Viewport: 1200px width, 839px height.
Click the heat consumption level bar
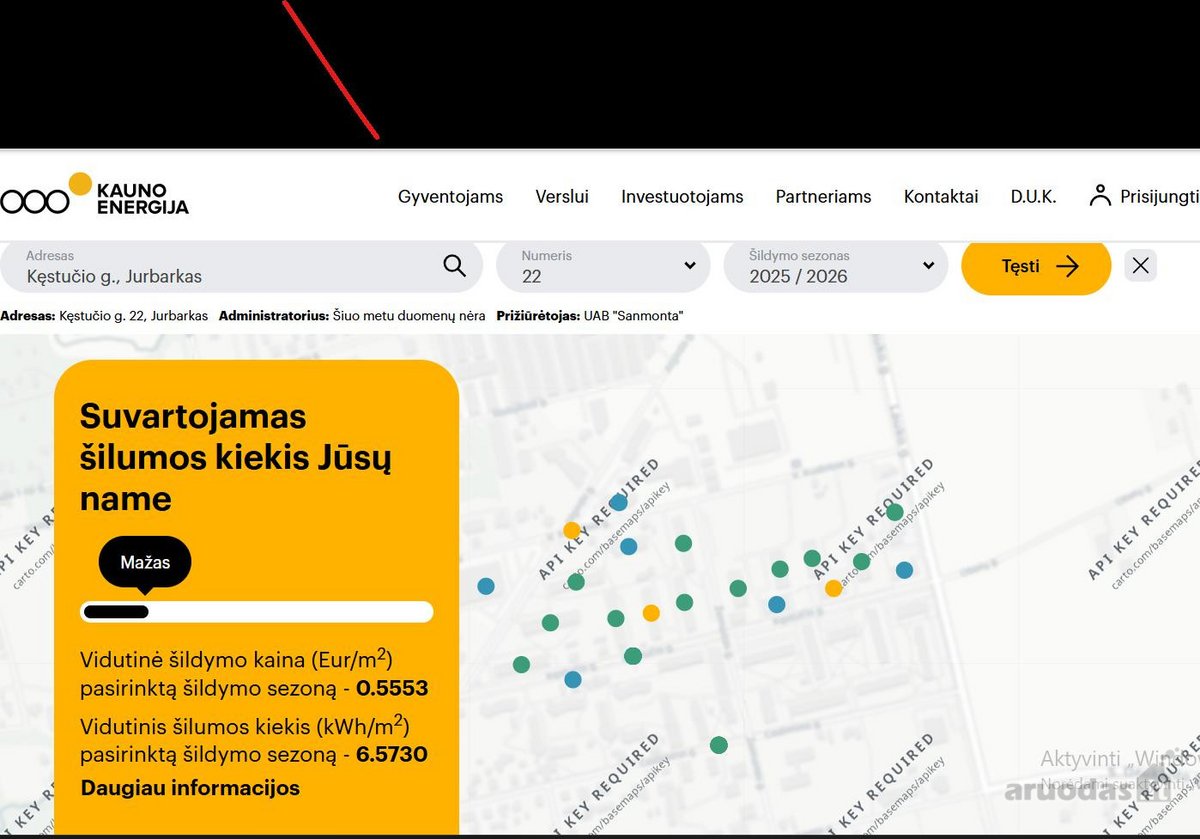coord(256,612)
